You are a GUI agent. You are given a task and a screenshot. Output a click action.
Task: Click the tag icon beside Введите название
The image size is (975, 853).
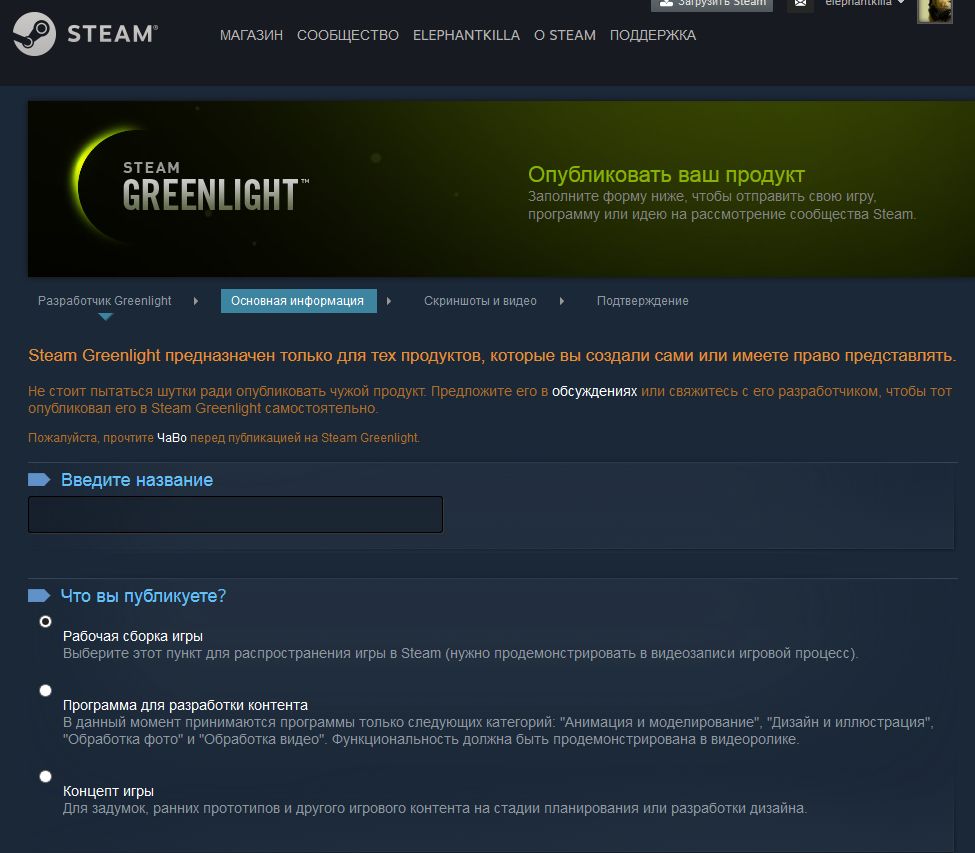(39, 479)
